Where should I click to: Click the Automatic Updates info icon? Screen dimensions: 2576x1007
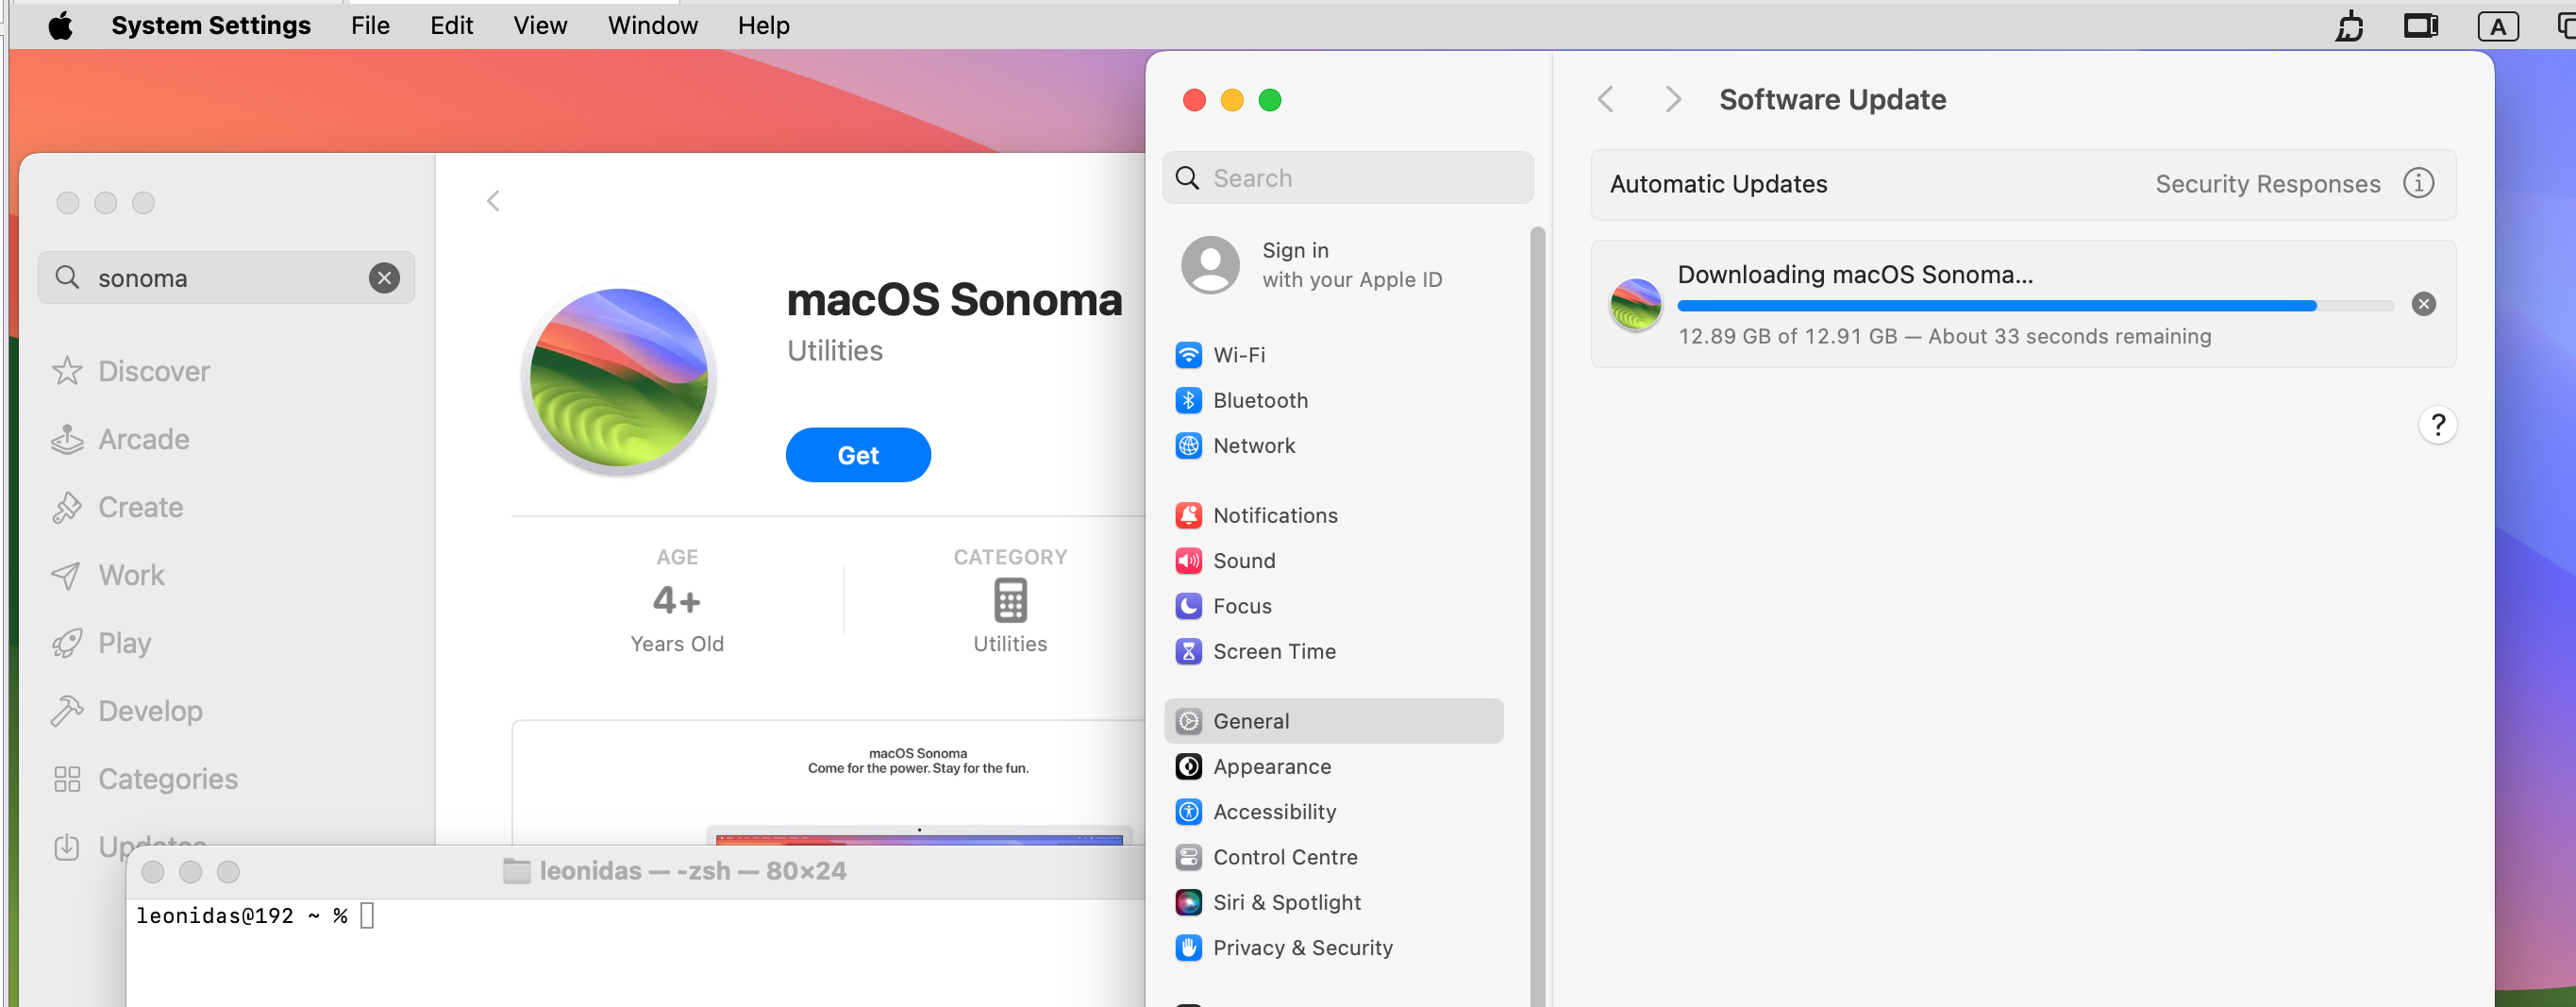click(2418, 184)
